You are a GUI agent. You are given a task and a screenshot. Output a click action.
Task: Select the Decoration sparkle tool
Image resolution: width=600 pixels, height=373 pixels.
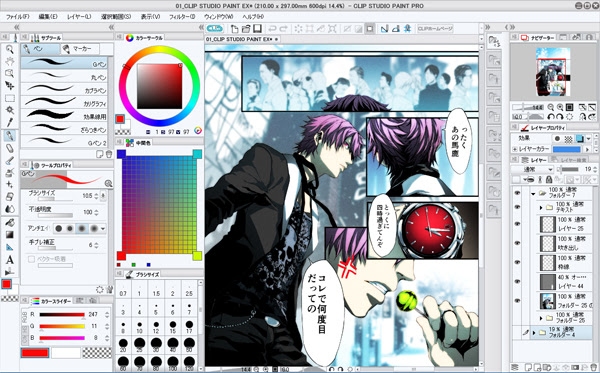10,184
